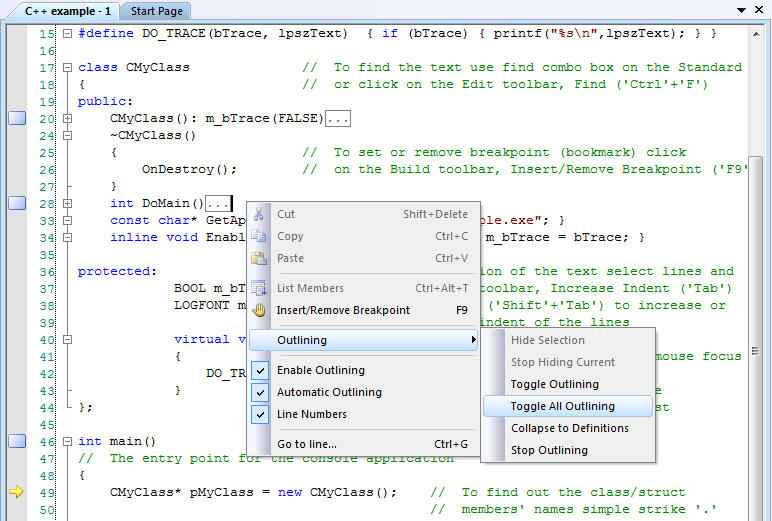Click the Cut scissors icon in context menu
The image size is (772, 521).
coord(259,214)
